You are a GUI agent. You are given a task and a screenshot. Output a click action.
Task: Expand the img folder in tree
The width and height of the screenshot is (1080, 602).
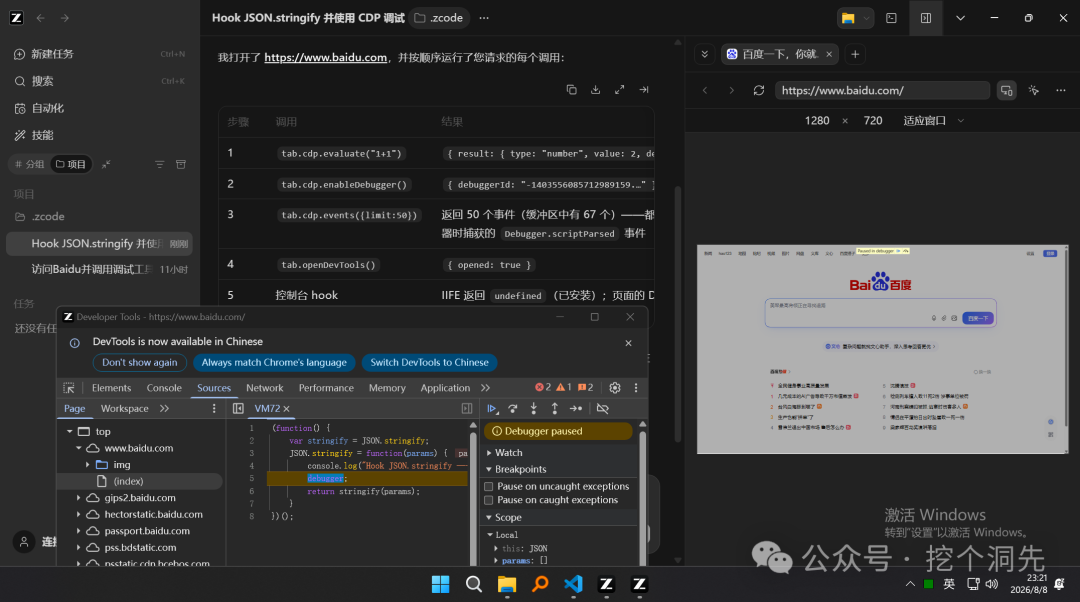coord(87,465)
